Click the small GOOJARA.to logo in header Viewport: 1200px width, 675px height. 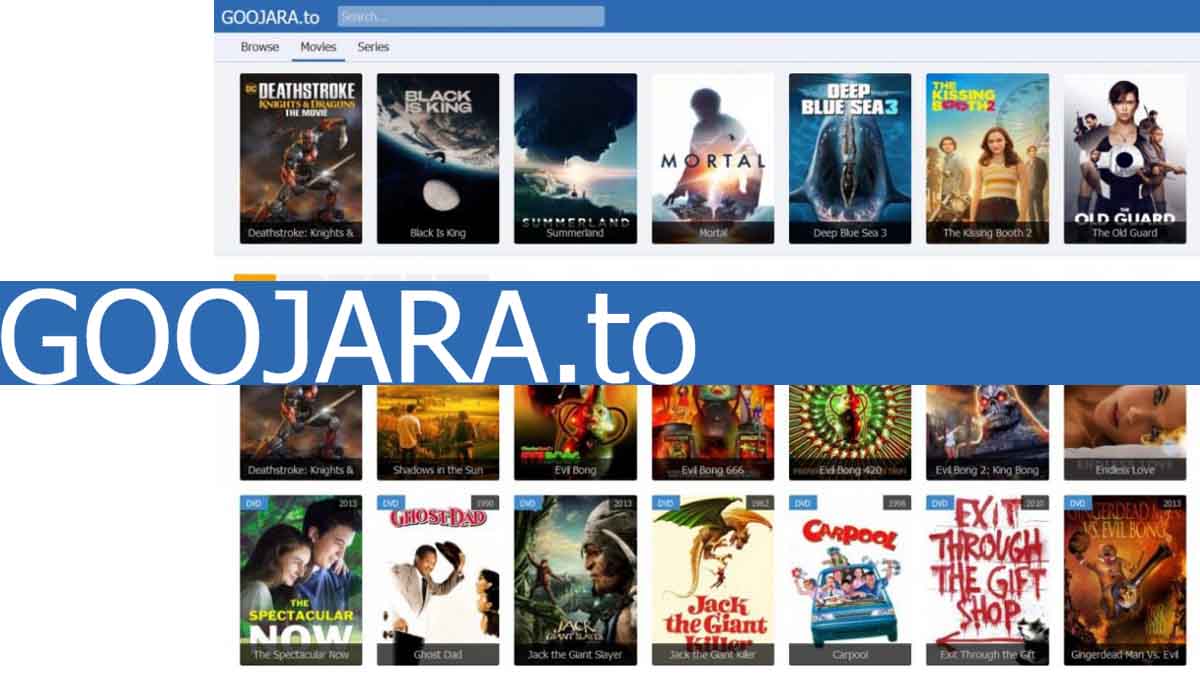(270, 16)
